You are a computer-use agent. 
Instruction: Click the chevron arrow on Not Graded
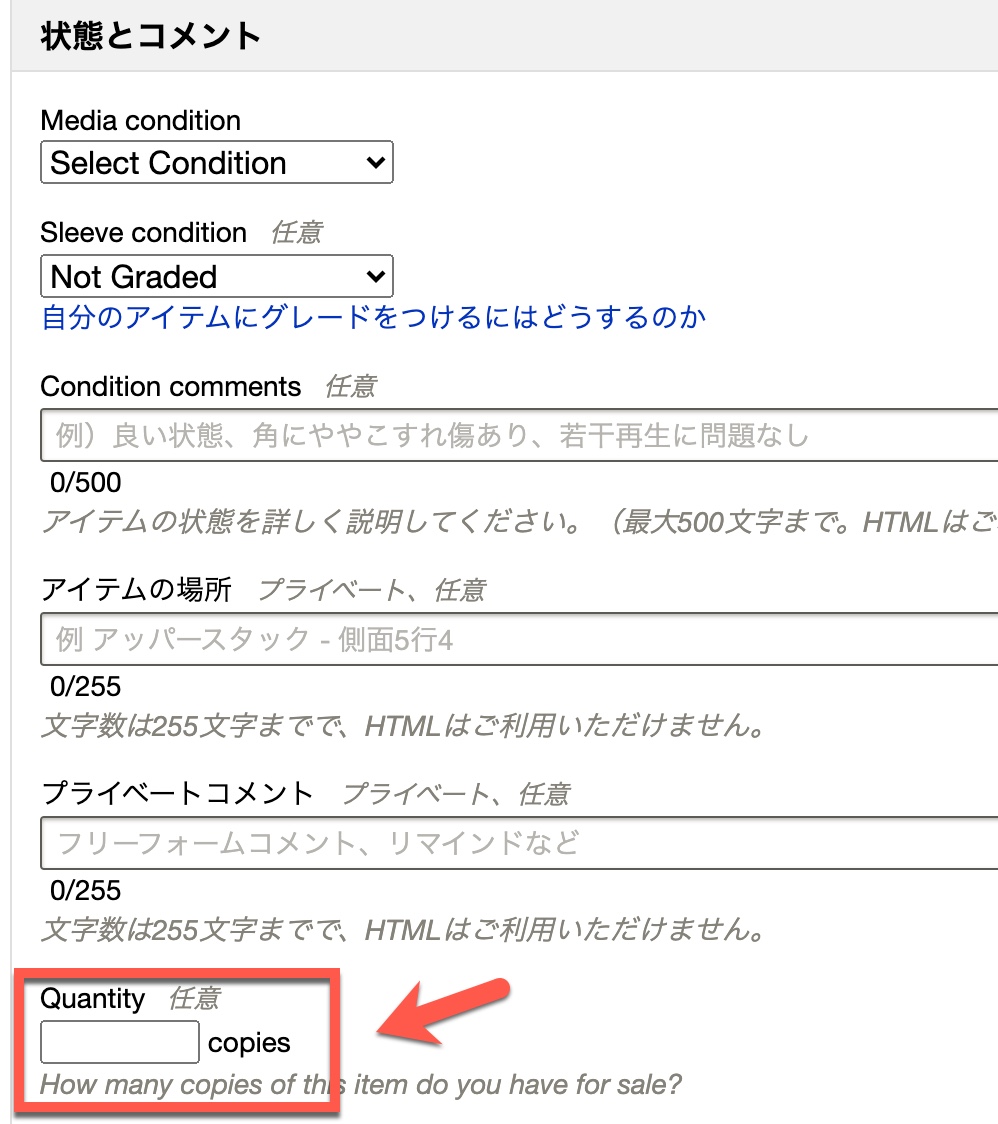click(375, 276)
